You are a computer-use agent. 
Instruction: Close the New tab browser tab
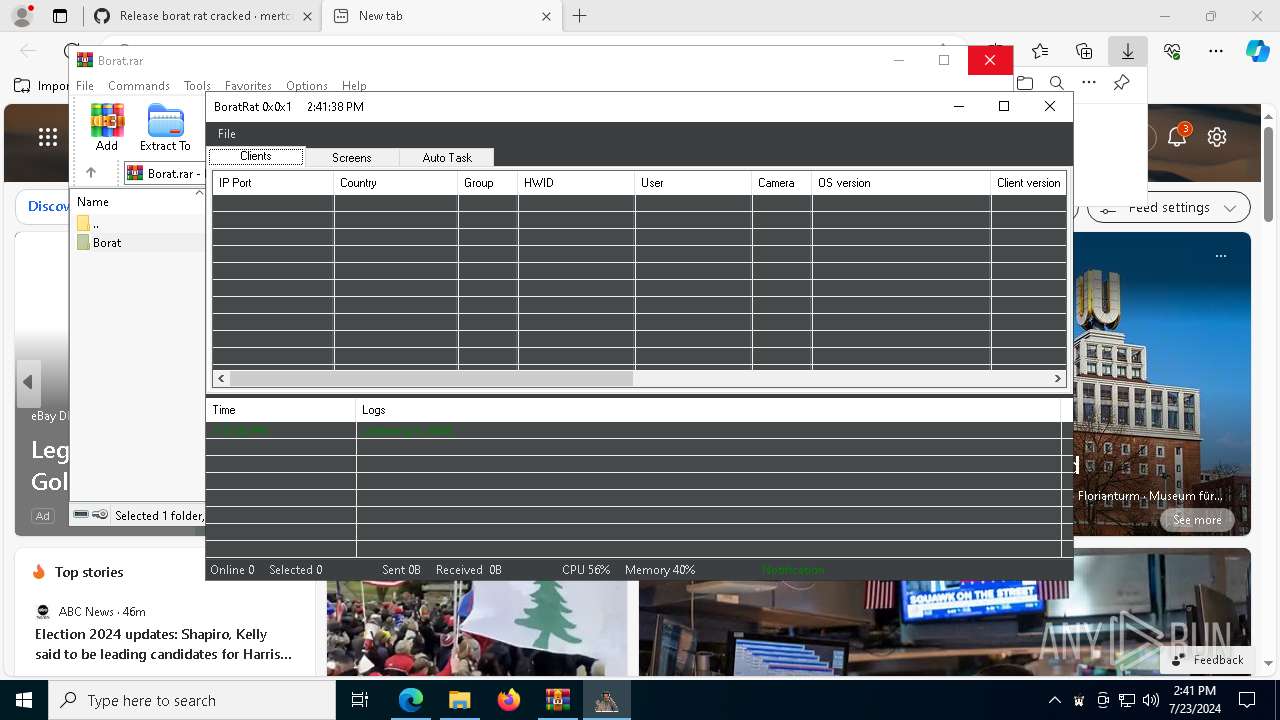(547, 16)
